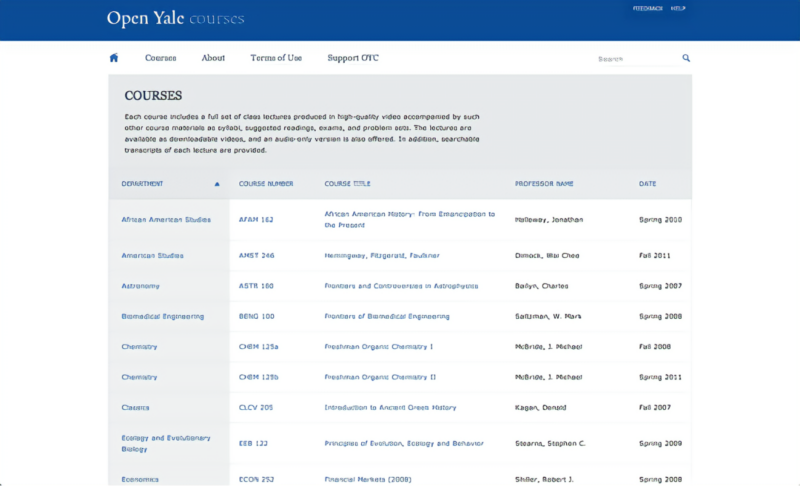
Task: Open Introduction to Ancient Greek History
Action: coord(390,407)
